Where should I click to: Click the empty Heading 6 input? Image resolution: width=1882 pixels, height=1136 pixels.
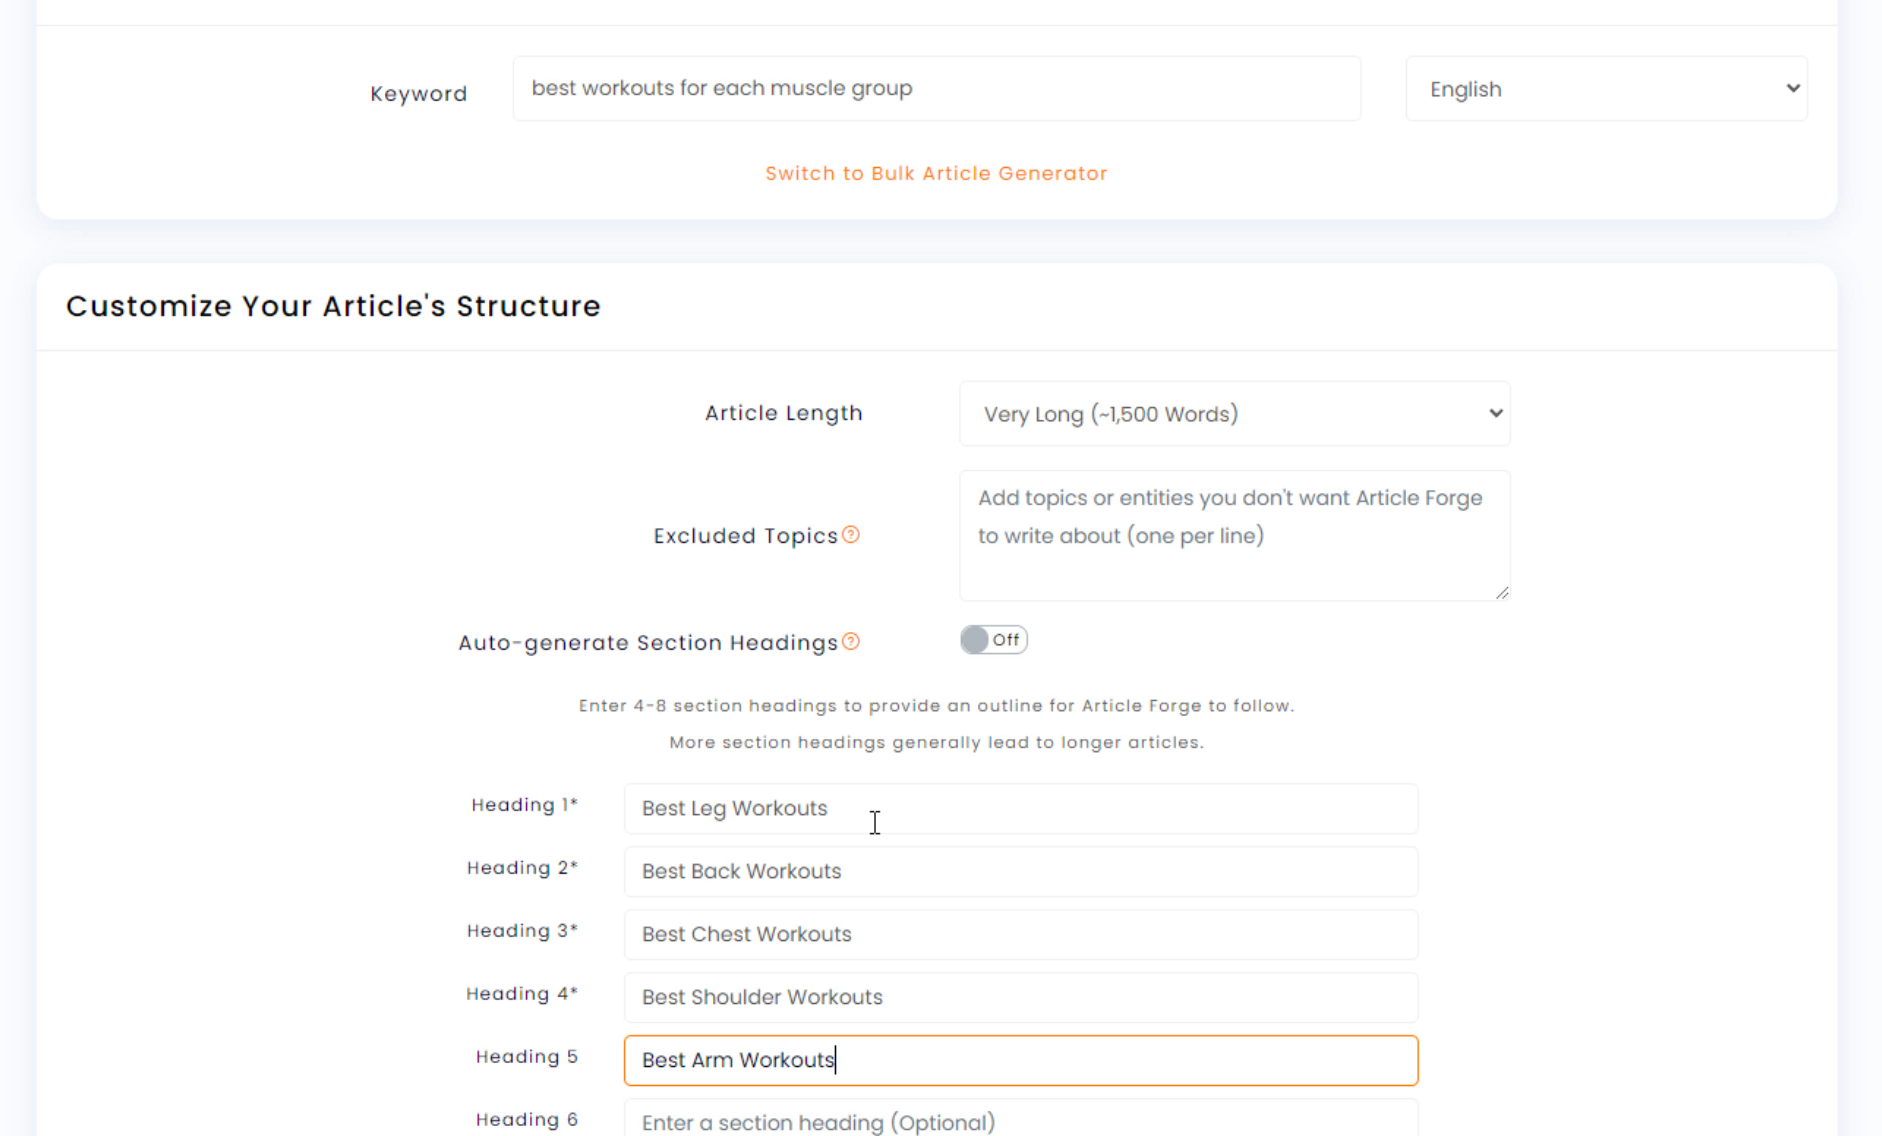(x=1020, y=1121)
